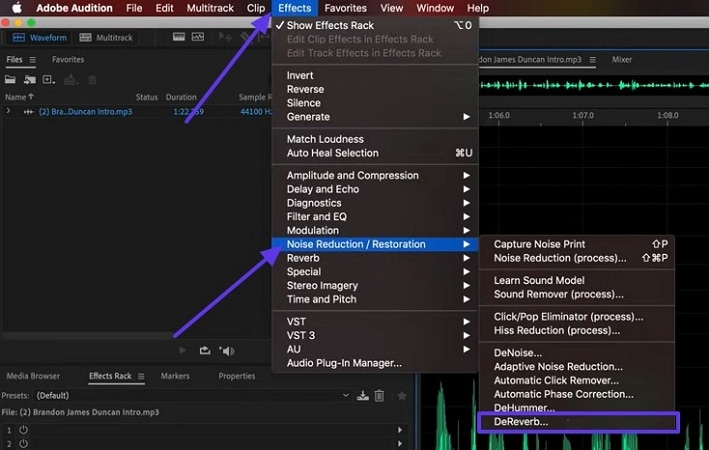
Task: Expand Time and Pitch submenu
Action: (375, 299)
